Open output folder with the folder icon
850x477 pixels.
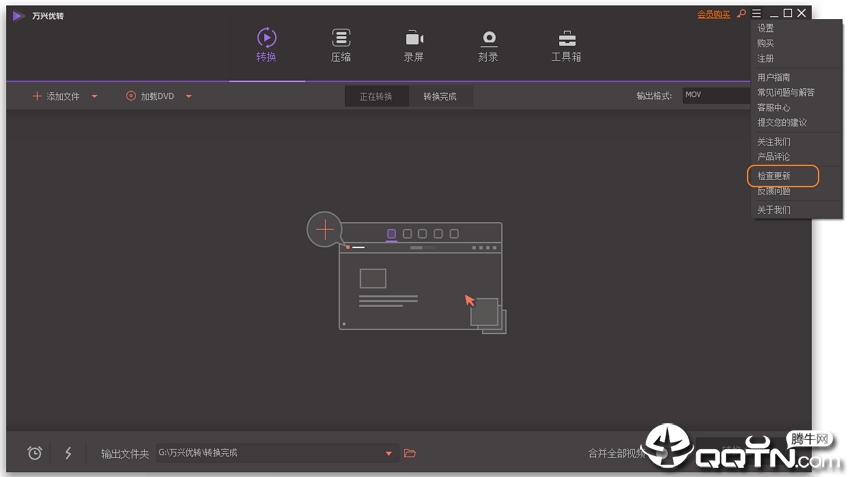410,453
